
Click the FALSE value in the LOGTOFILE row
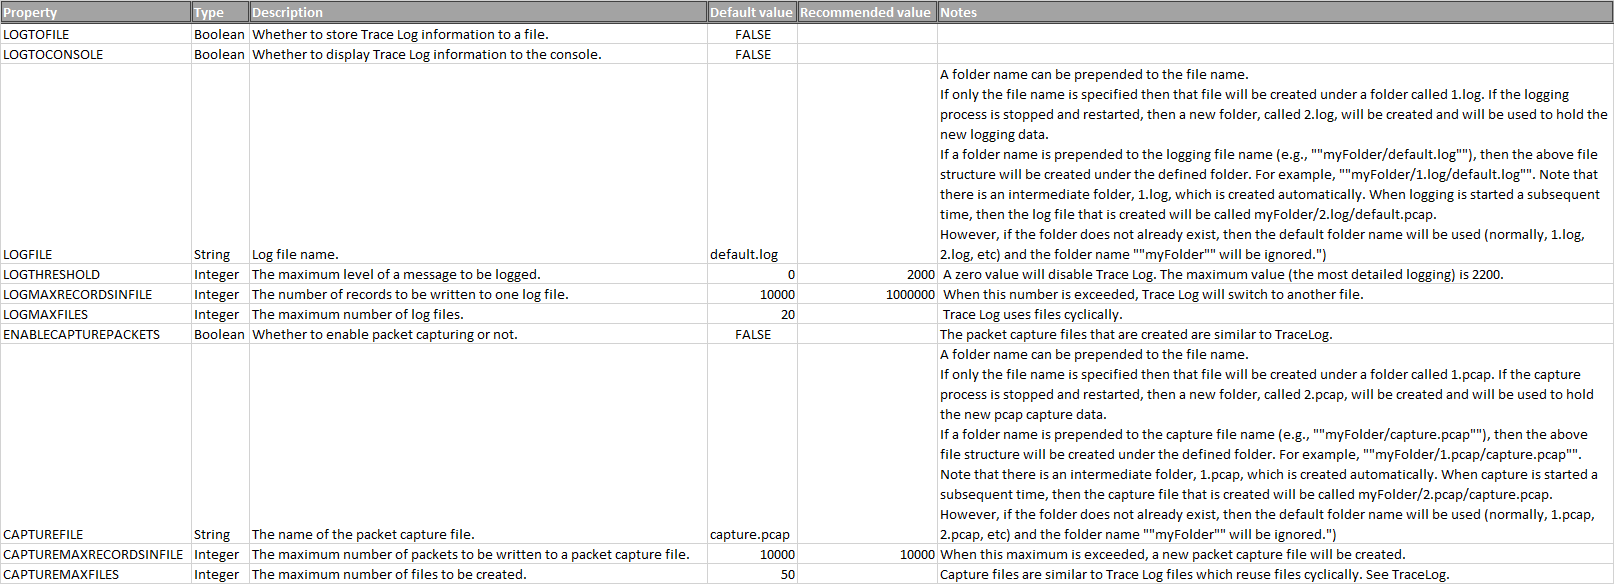tap(753, 34)
